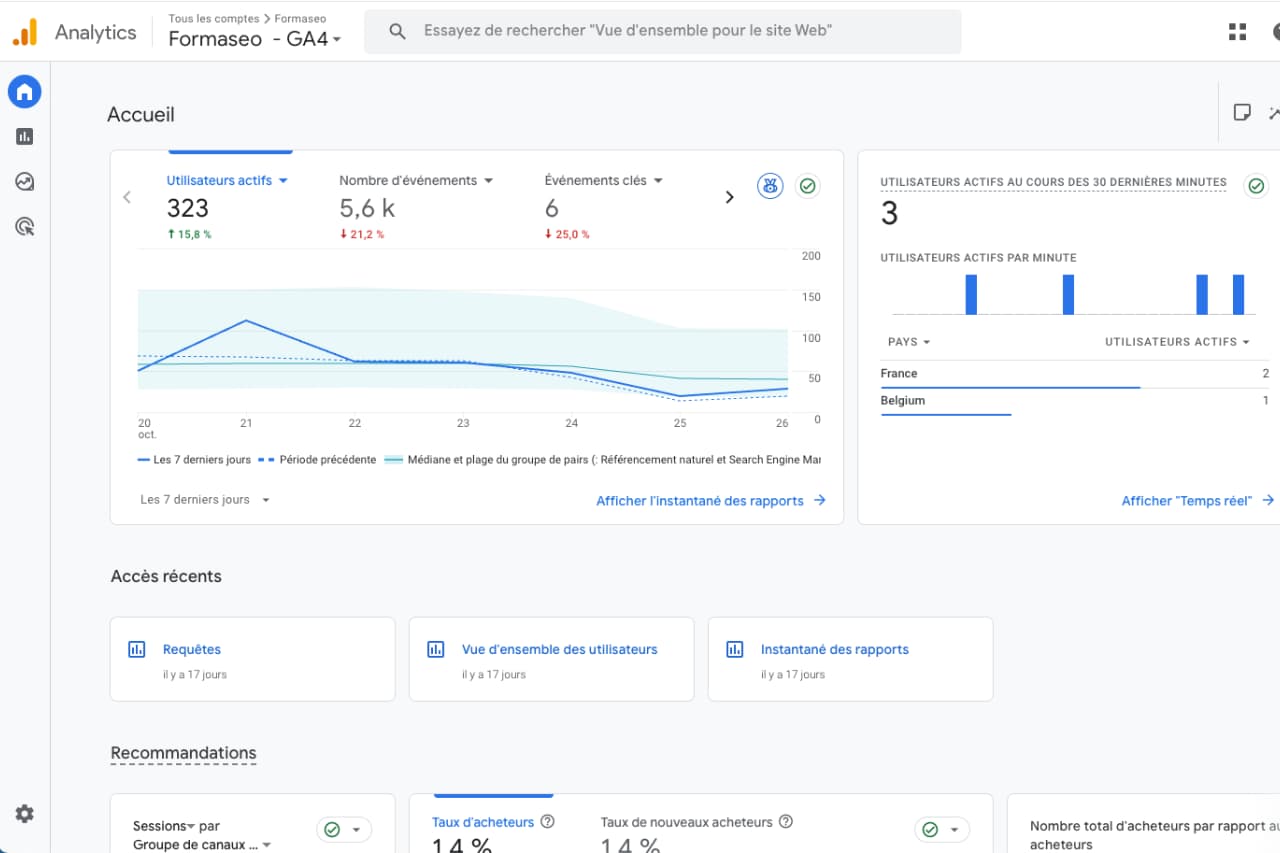1280x853 pixels.
Task: Open the Google apps grid icon
Action: (1237, 31)
